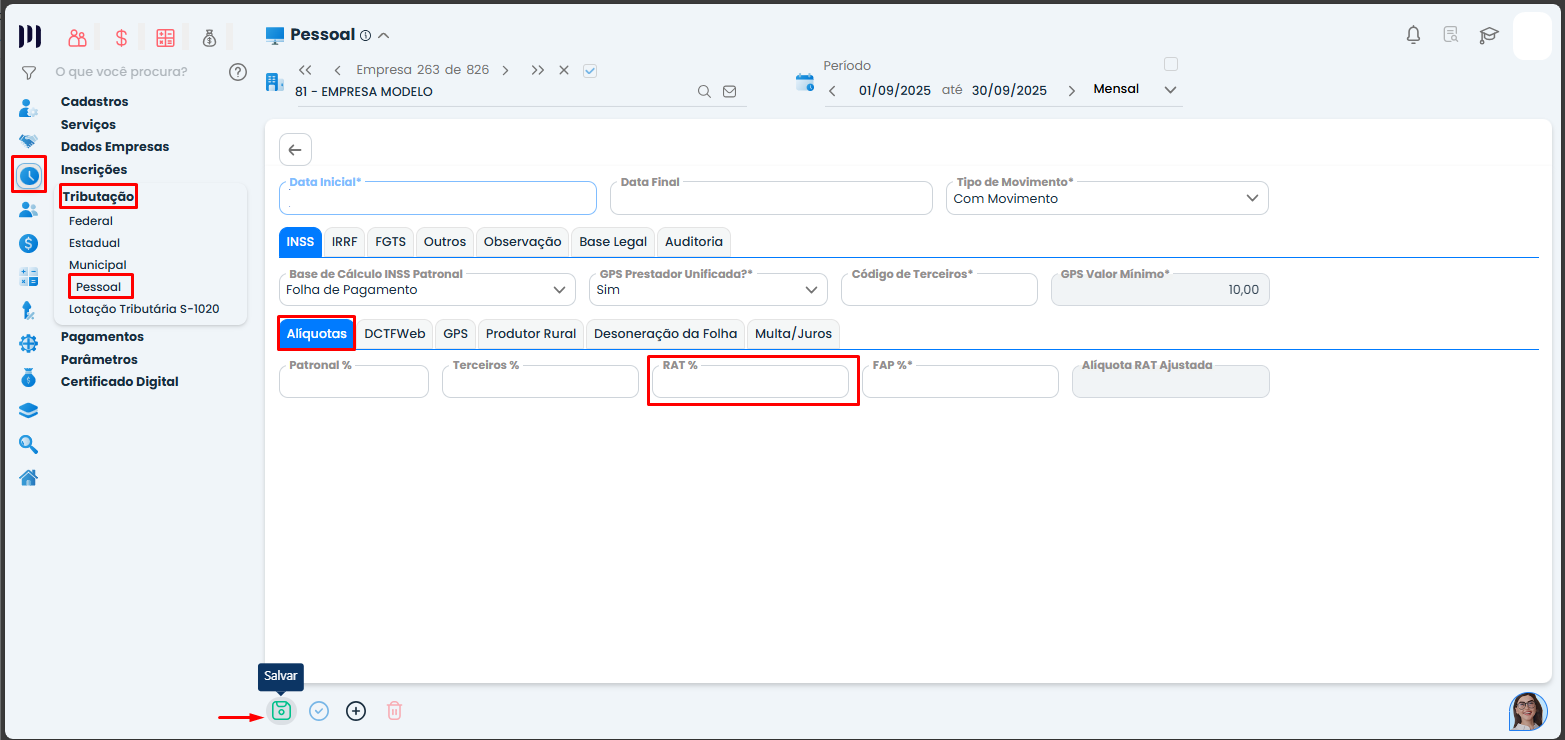
Task: Click the graduation cap training icon
Action: [x=1489, y=36]
